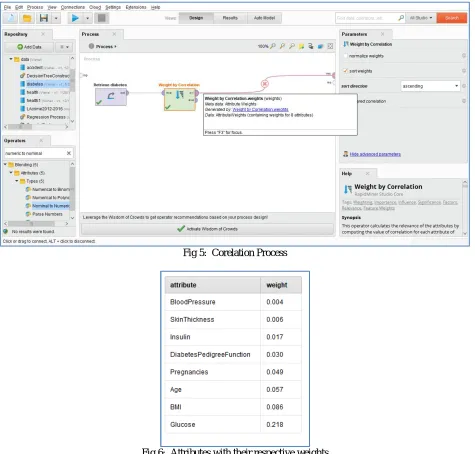
Task: Open the All Studio search scope dropdown
Action: point(421,18)
